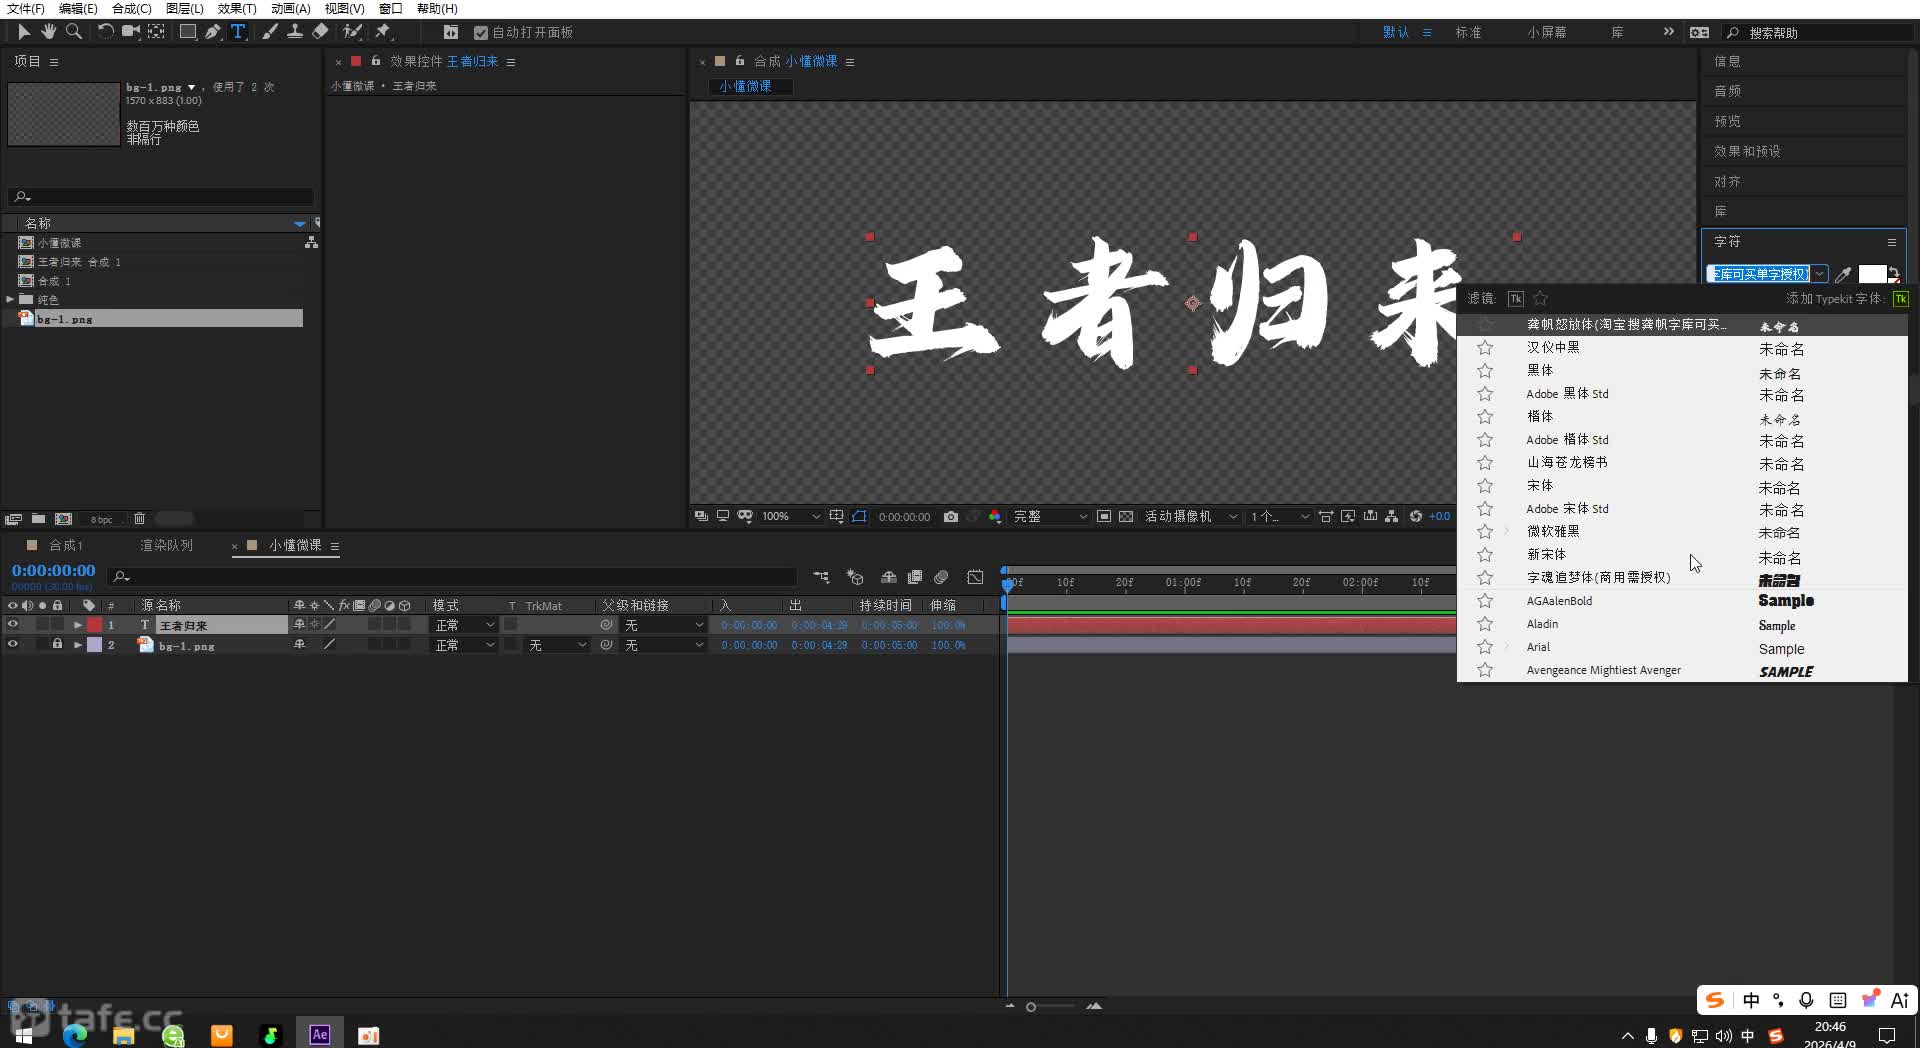Viewport: 1920px width, 1048px height.
Task: Create a new folder in Project panel
Action: click(x=38, y=519)
